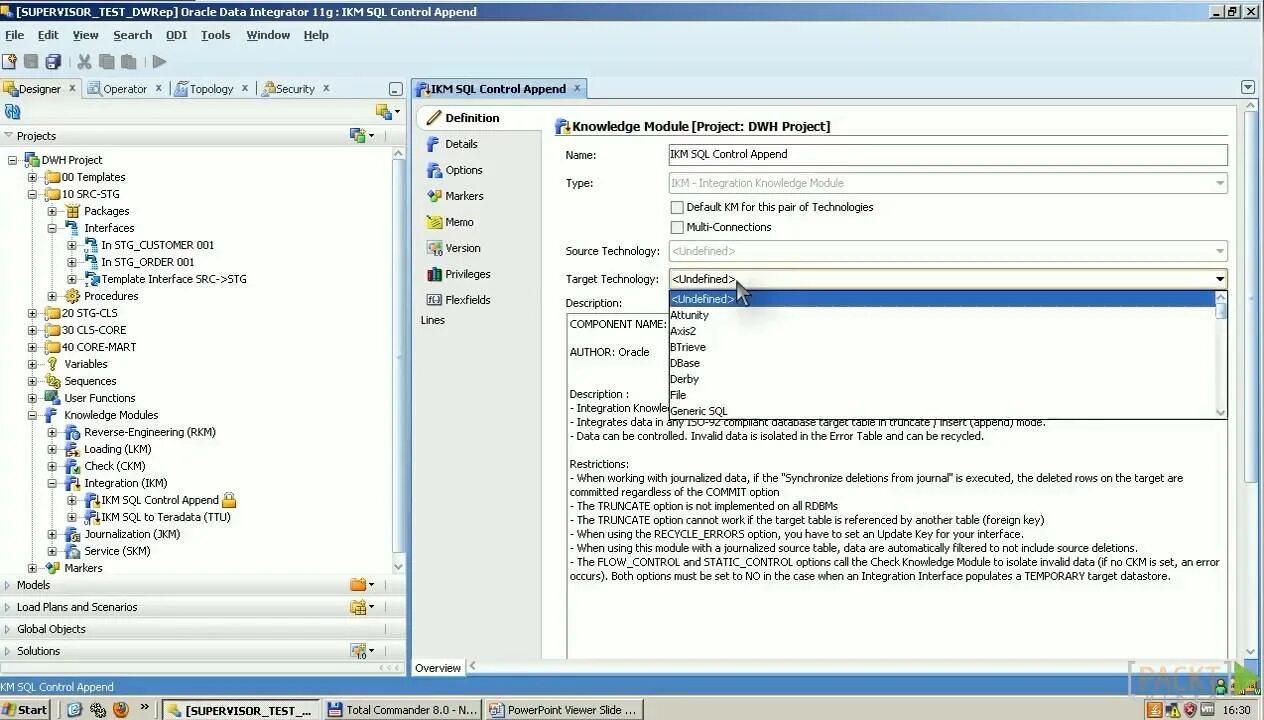Click the Name input field
Image resolution: width=1264 pixels, height=720 pixels.
(x=948, y=155)
